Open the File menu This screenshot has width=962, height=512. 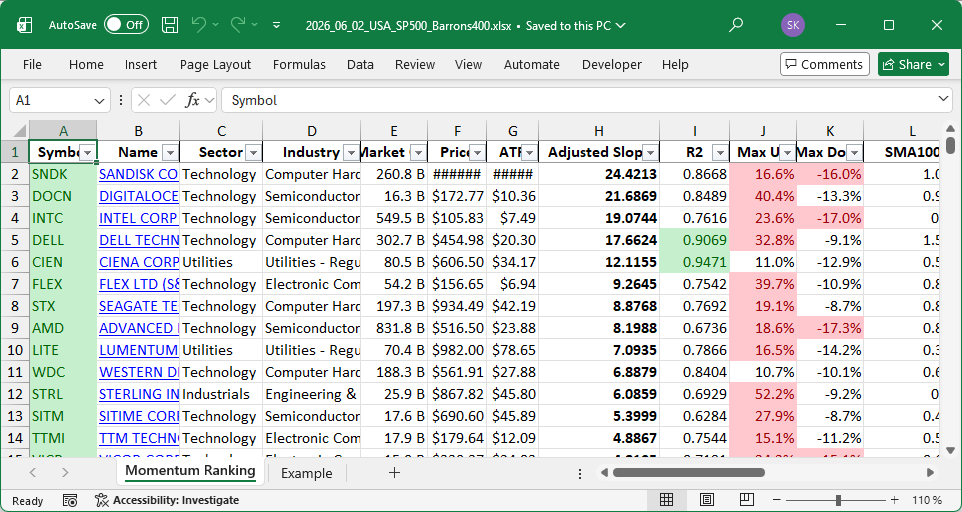32,64
